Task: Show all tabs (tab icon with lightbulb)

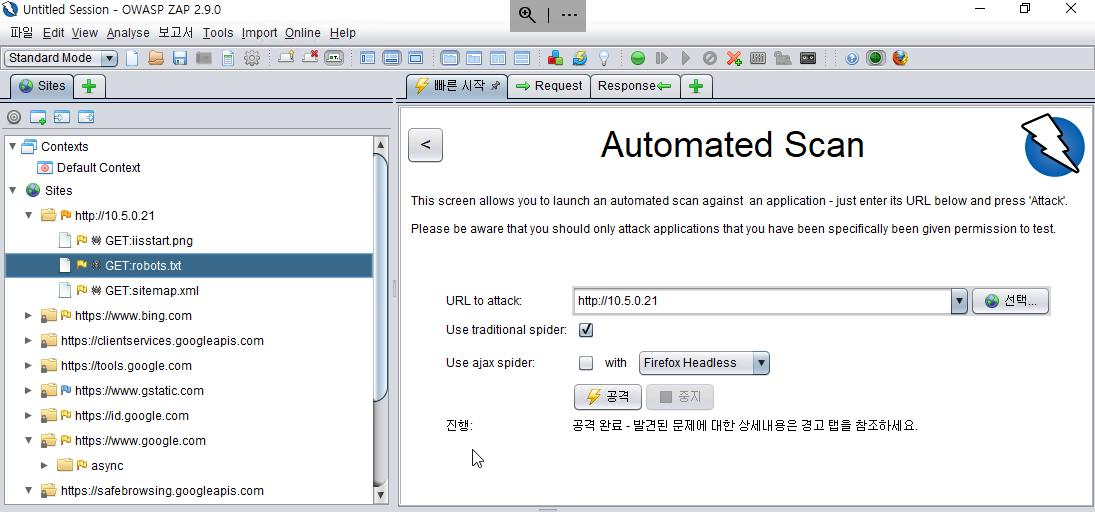Action: tap(286, 58)
